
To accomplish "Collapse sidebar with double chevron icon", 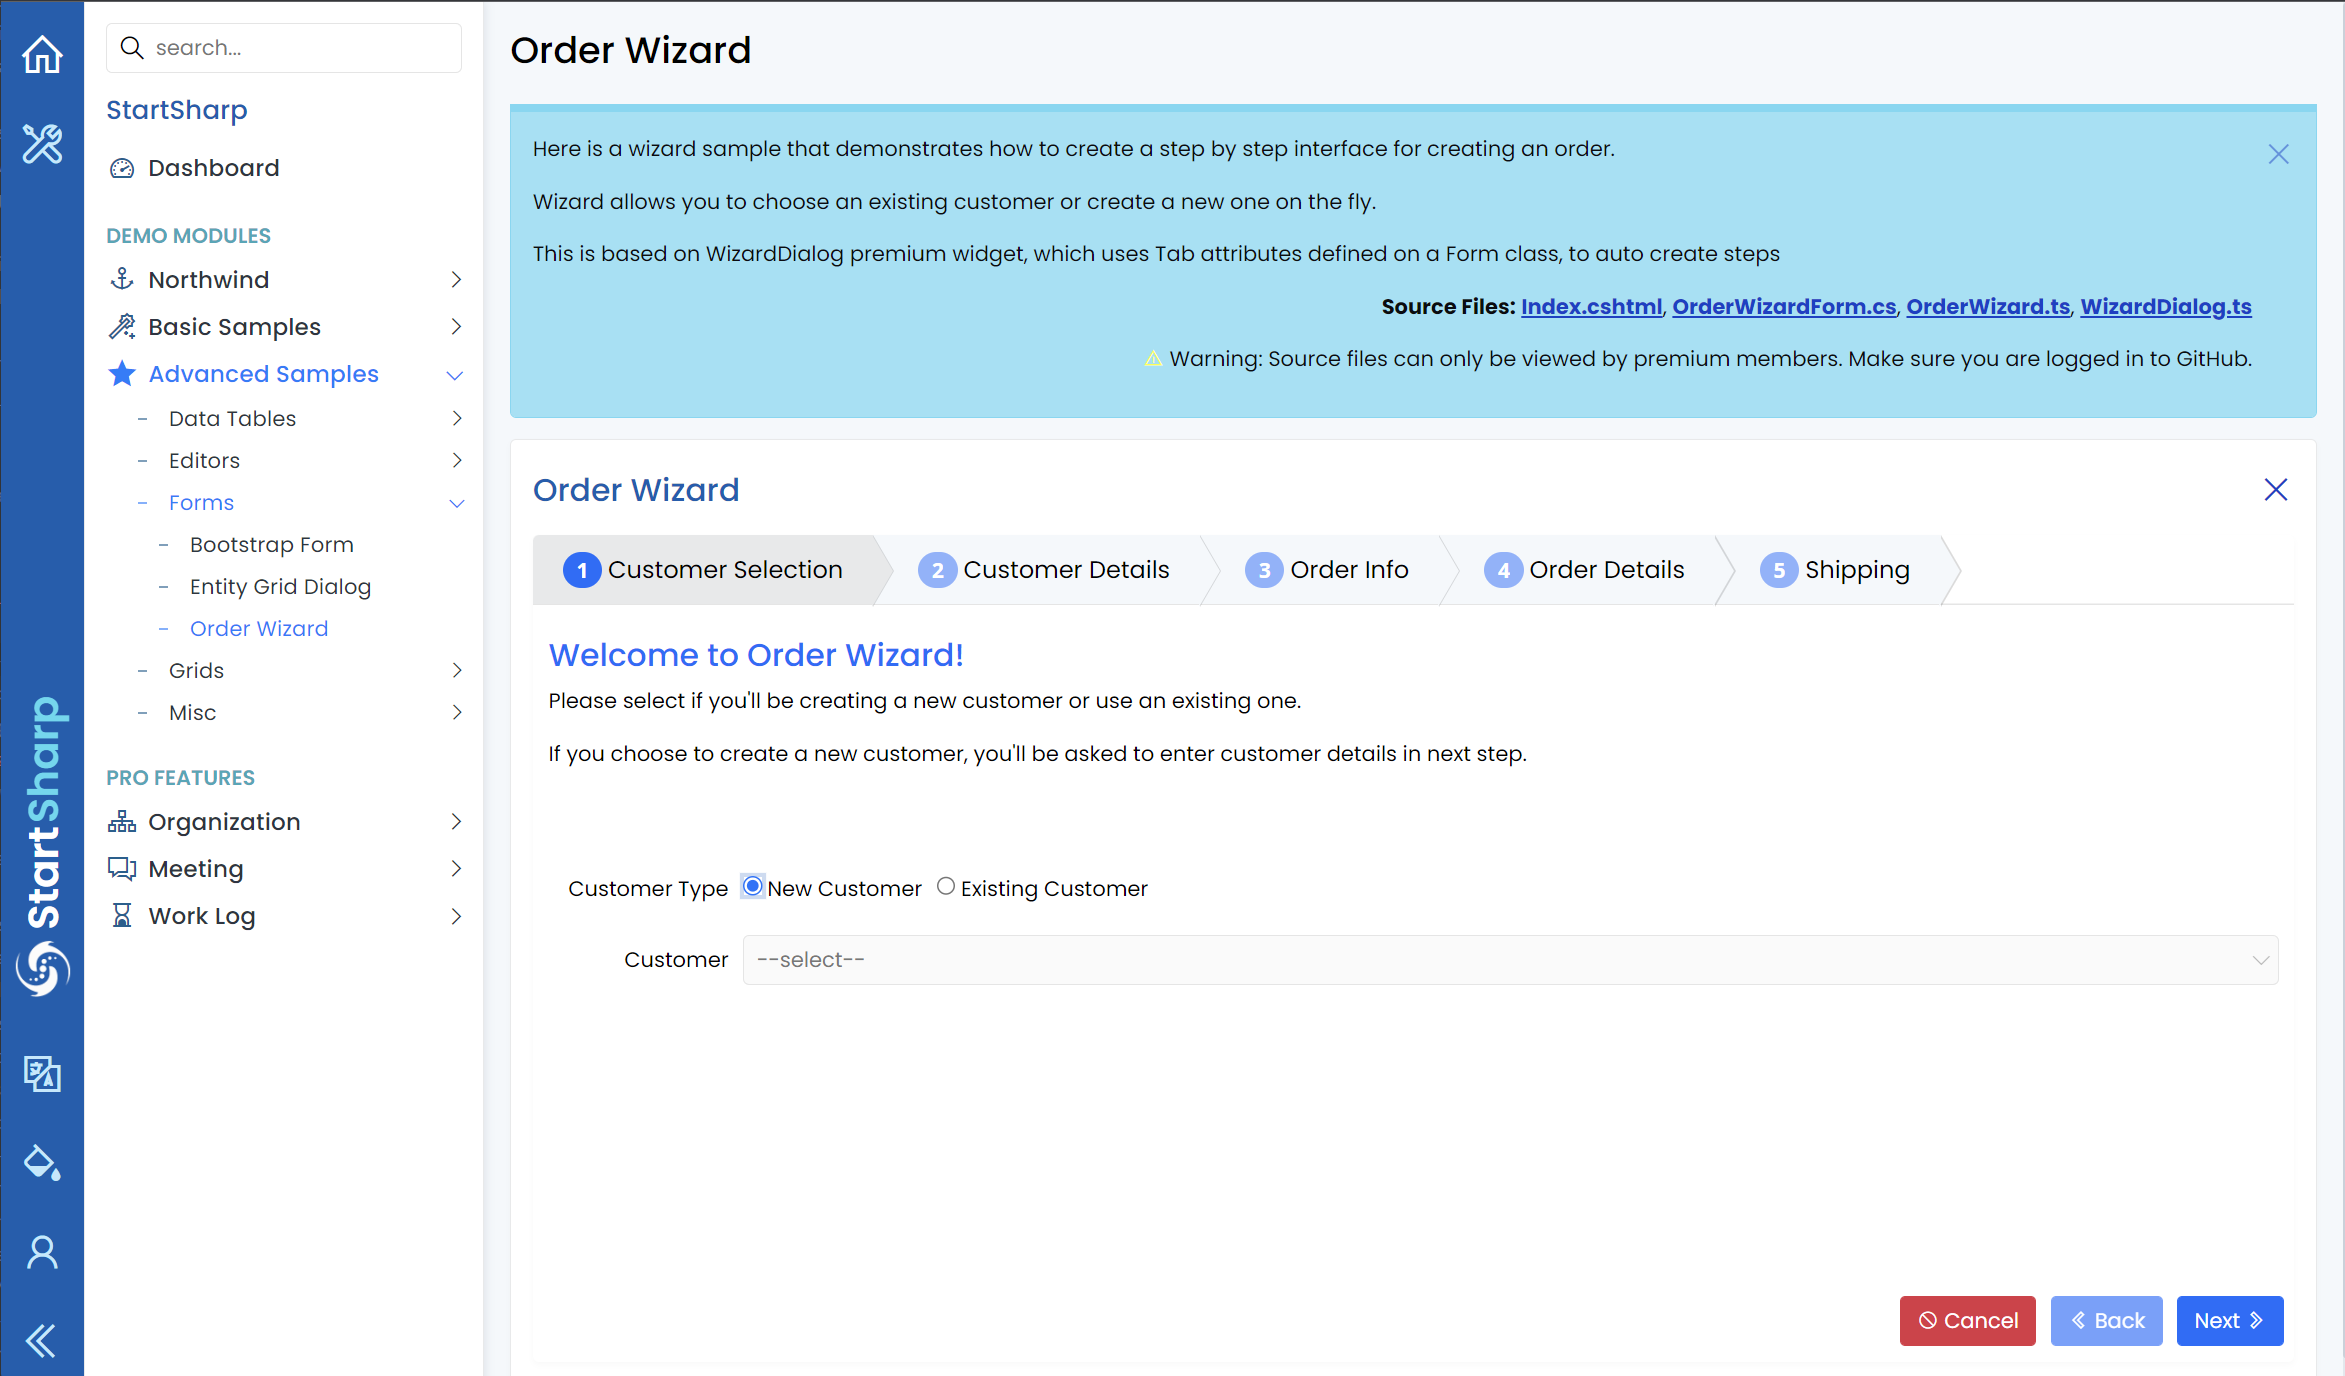I will (42, 1340).
